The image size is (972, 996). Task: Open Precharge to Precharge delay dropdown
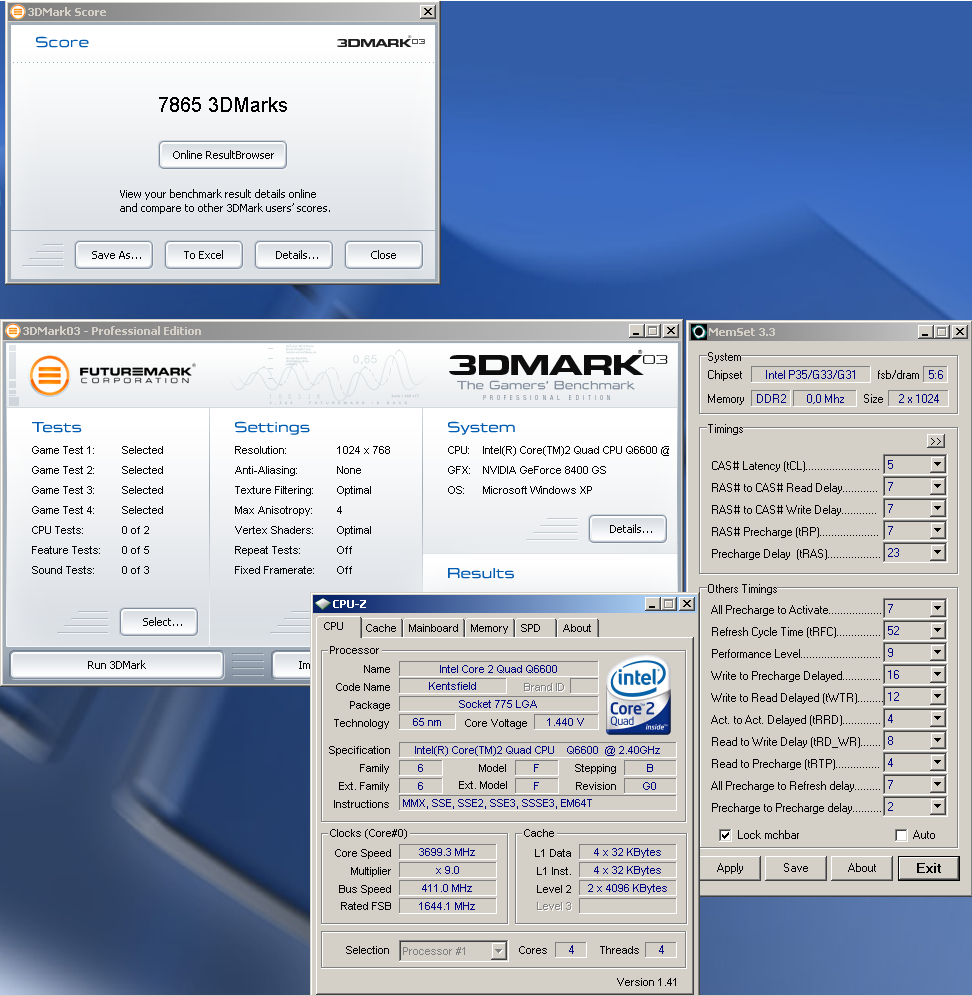(937, 807)
